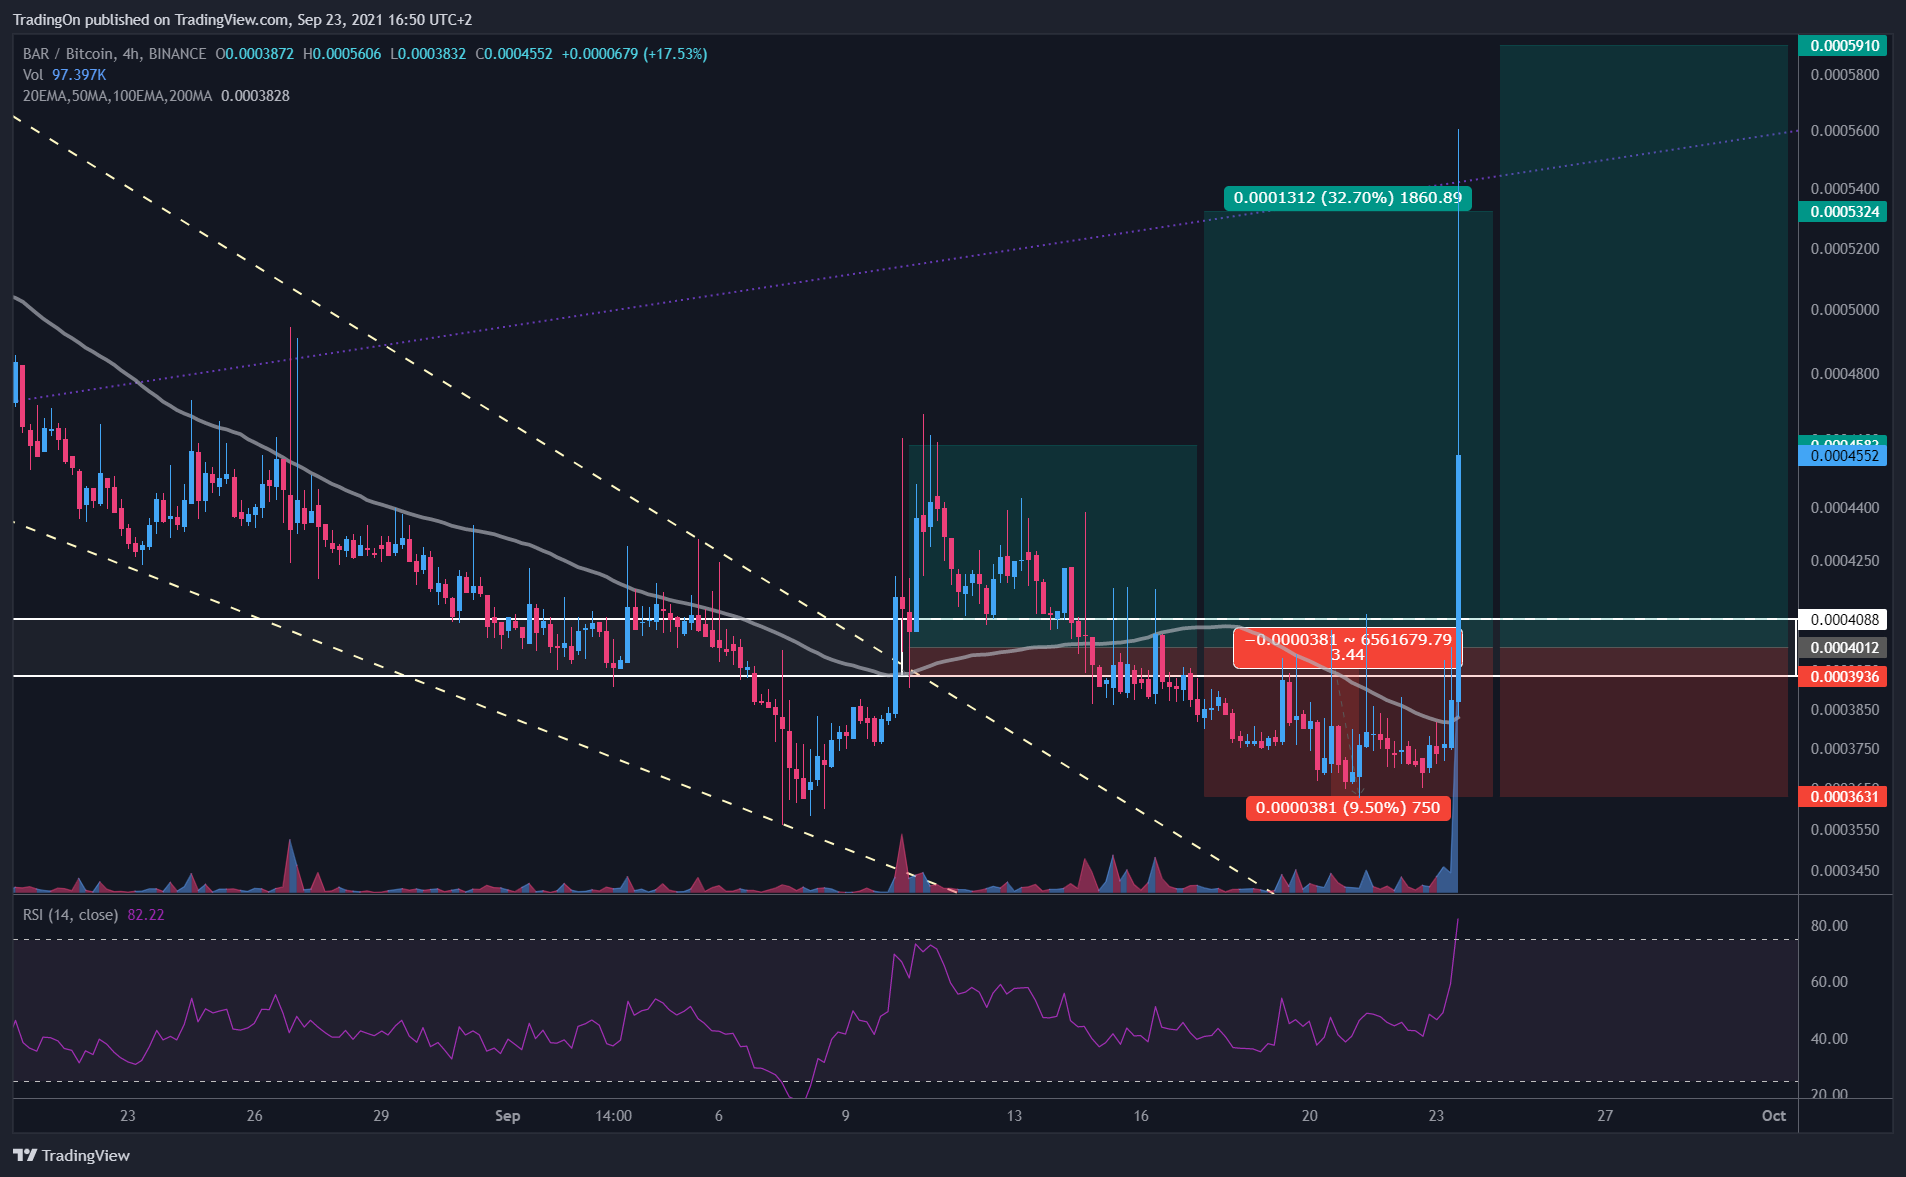
Task: Click the RSI value 82.22
Action: coord(146,915)
